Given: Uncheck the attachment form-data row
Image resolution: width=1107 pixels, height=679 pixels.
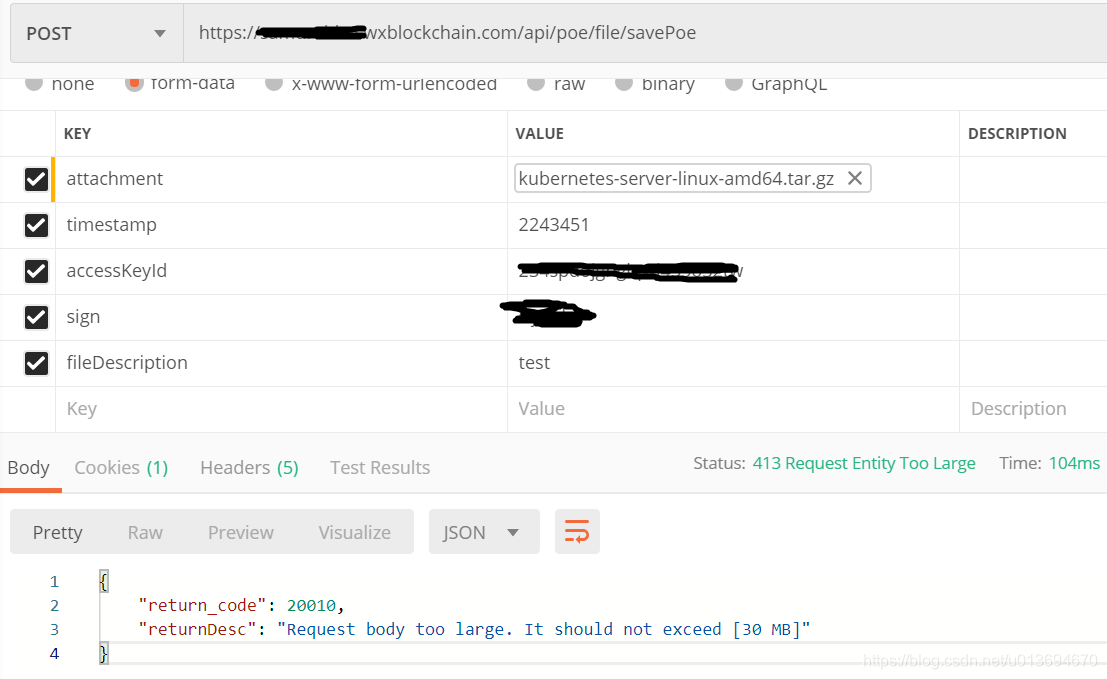Looking at the screenshot, I should (37, 178).
